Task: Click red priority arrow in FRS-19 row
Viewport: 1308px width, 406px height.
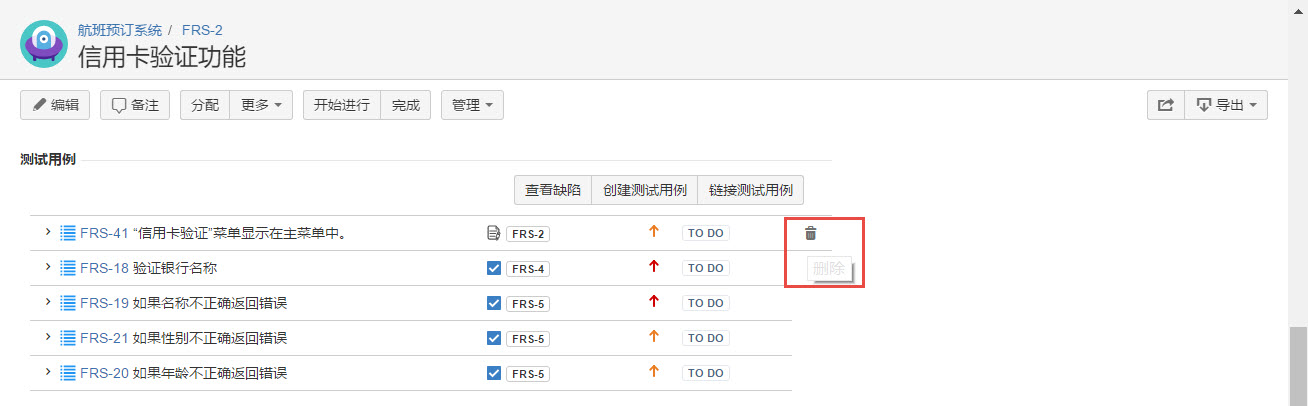Action: click(x=654, y=302)
